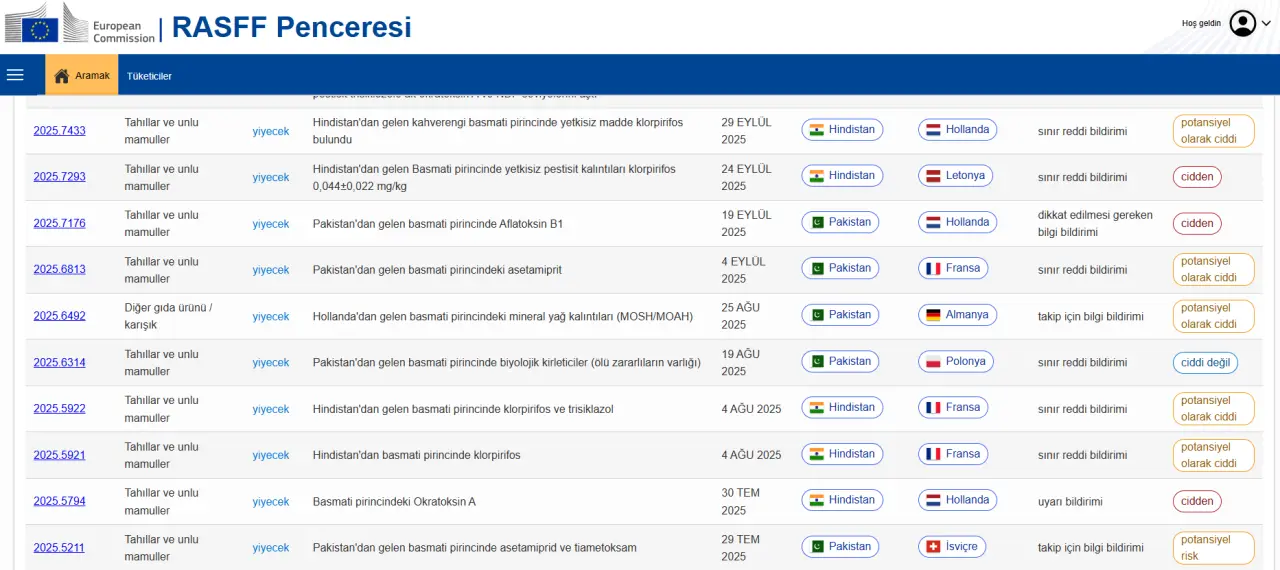Click the user profile avatar icon
1280x570 pixels.
tap(1242, 23)
